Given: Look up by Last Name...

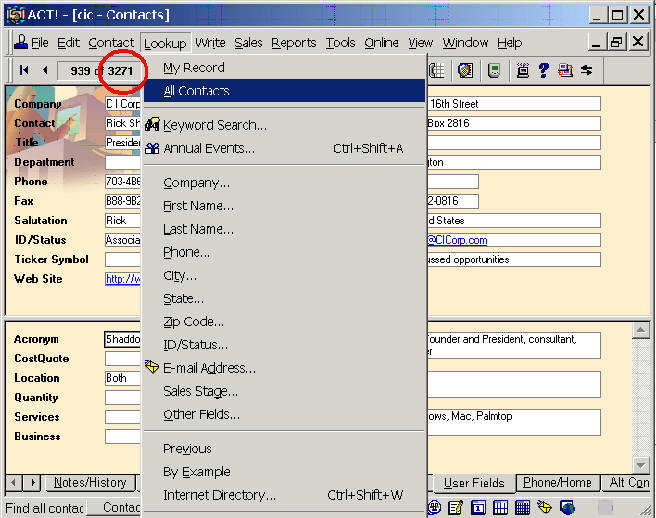Looking at the screenshot, I should [284, 229].
